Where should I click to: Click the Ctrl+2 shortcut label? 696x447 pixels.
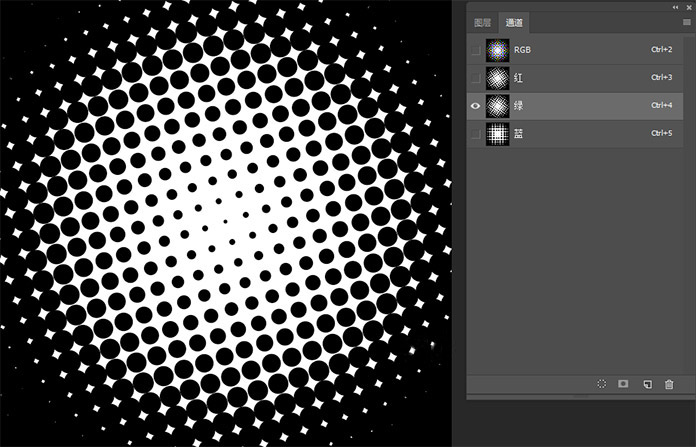point(661,49)
